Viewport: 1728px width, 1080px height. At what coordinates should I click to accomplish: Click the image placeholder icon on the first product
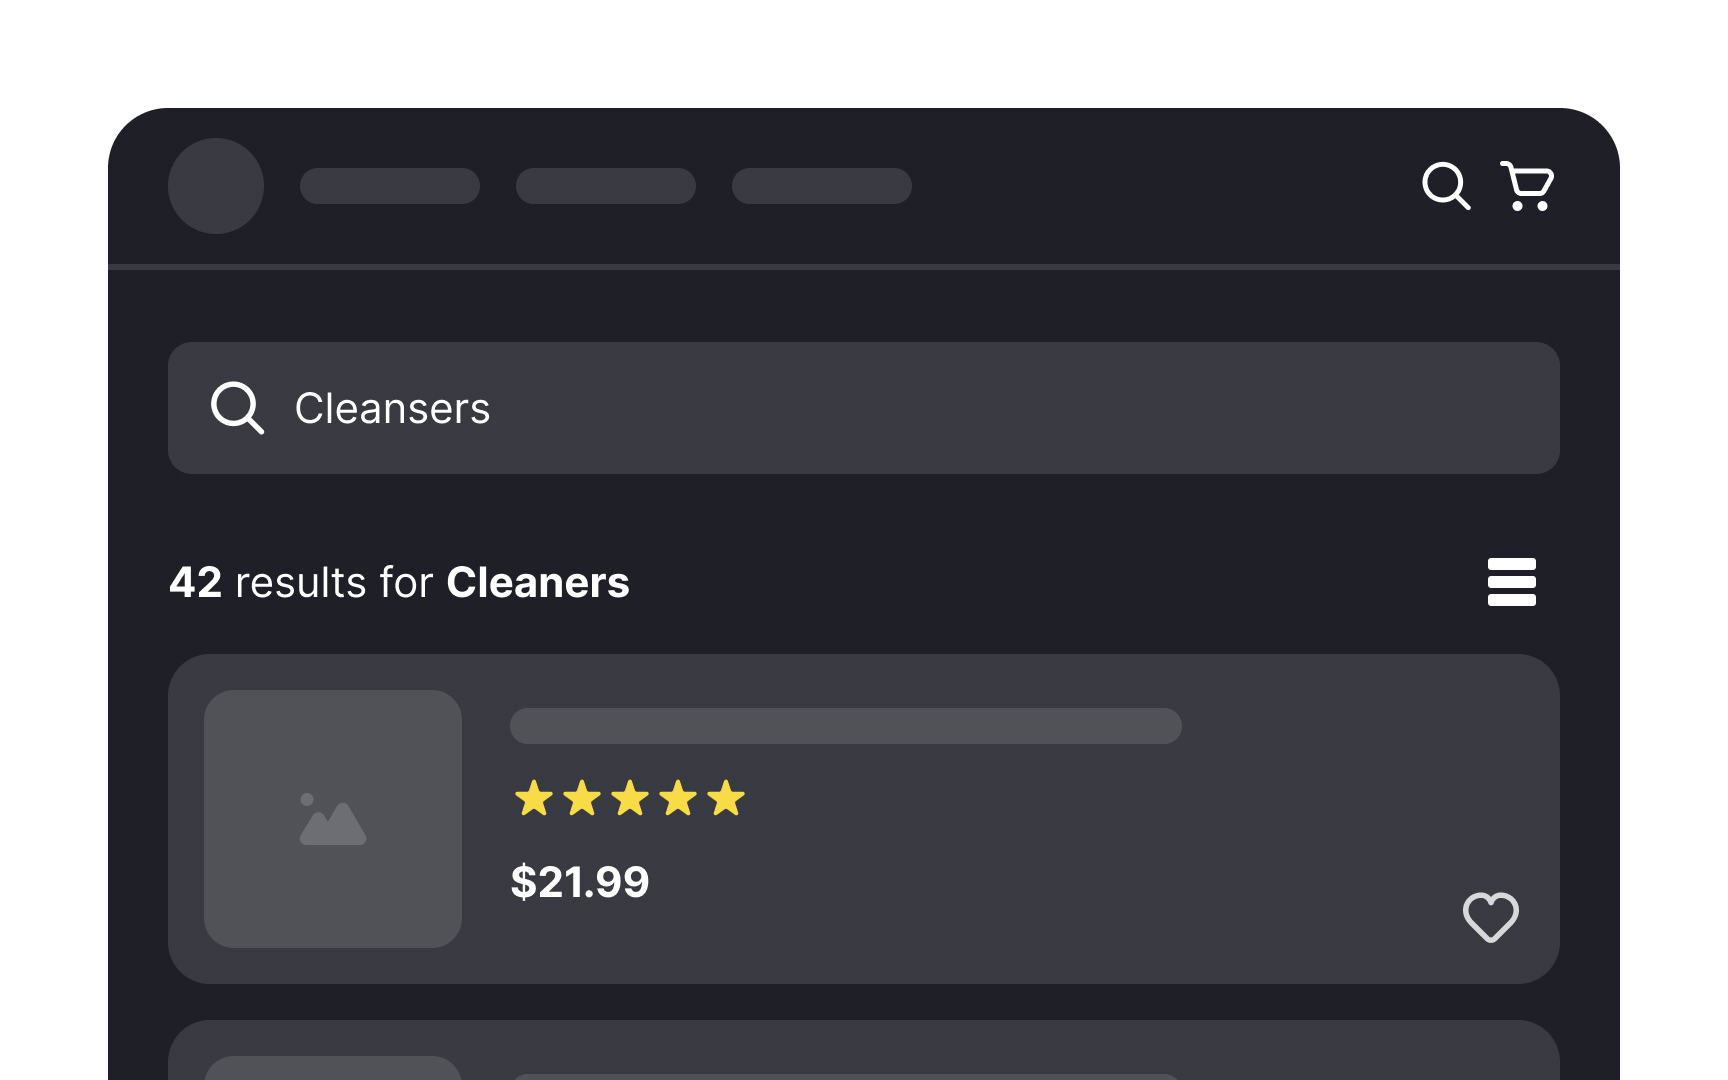click(x=332, y=818)
